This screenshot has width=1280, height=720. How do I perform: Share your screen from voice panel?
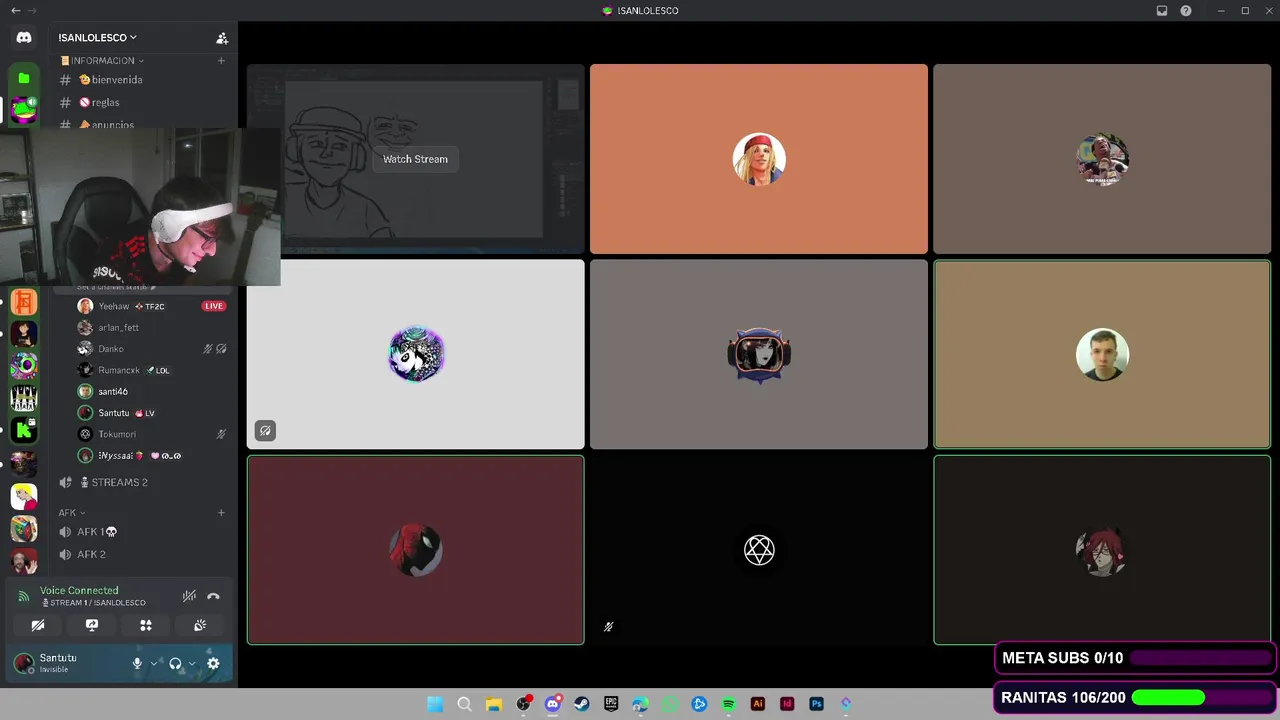point(92,625)
